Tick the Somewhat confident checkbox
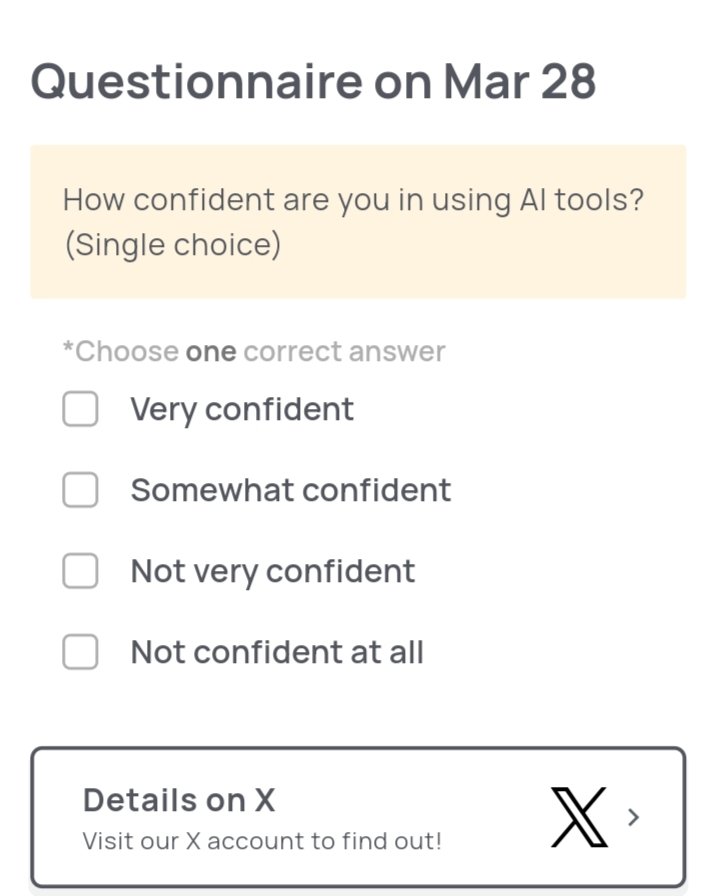Image resolution: width=716 pixels, height=896 pixels. point(80,490)
